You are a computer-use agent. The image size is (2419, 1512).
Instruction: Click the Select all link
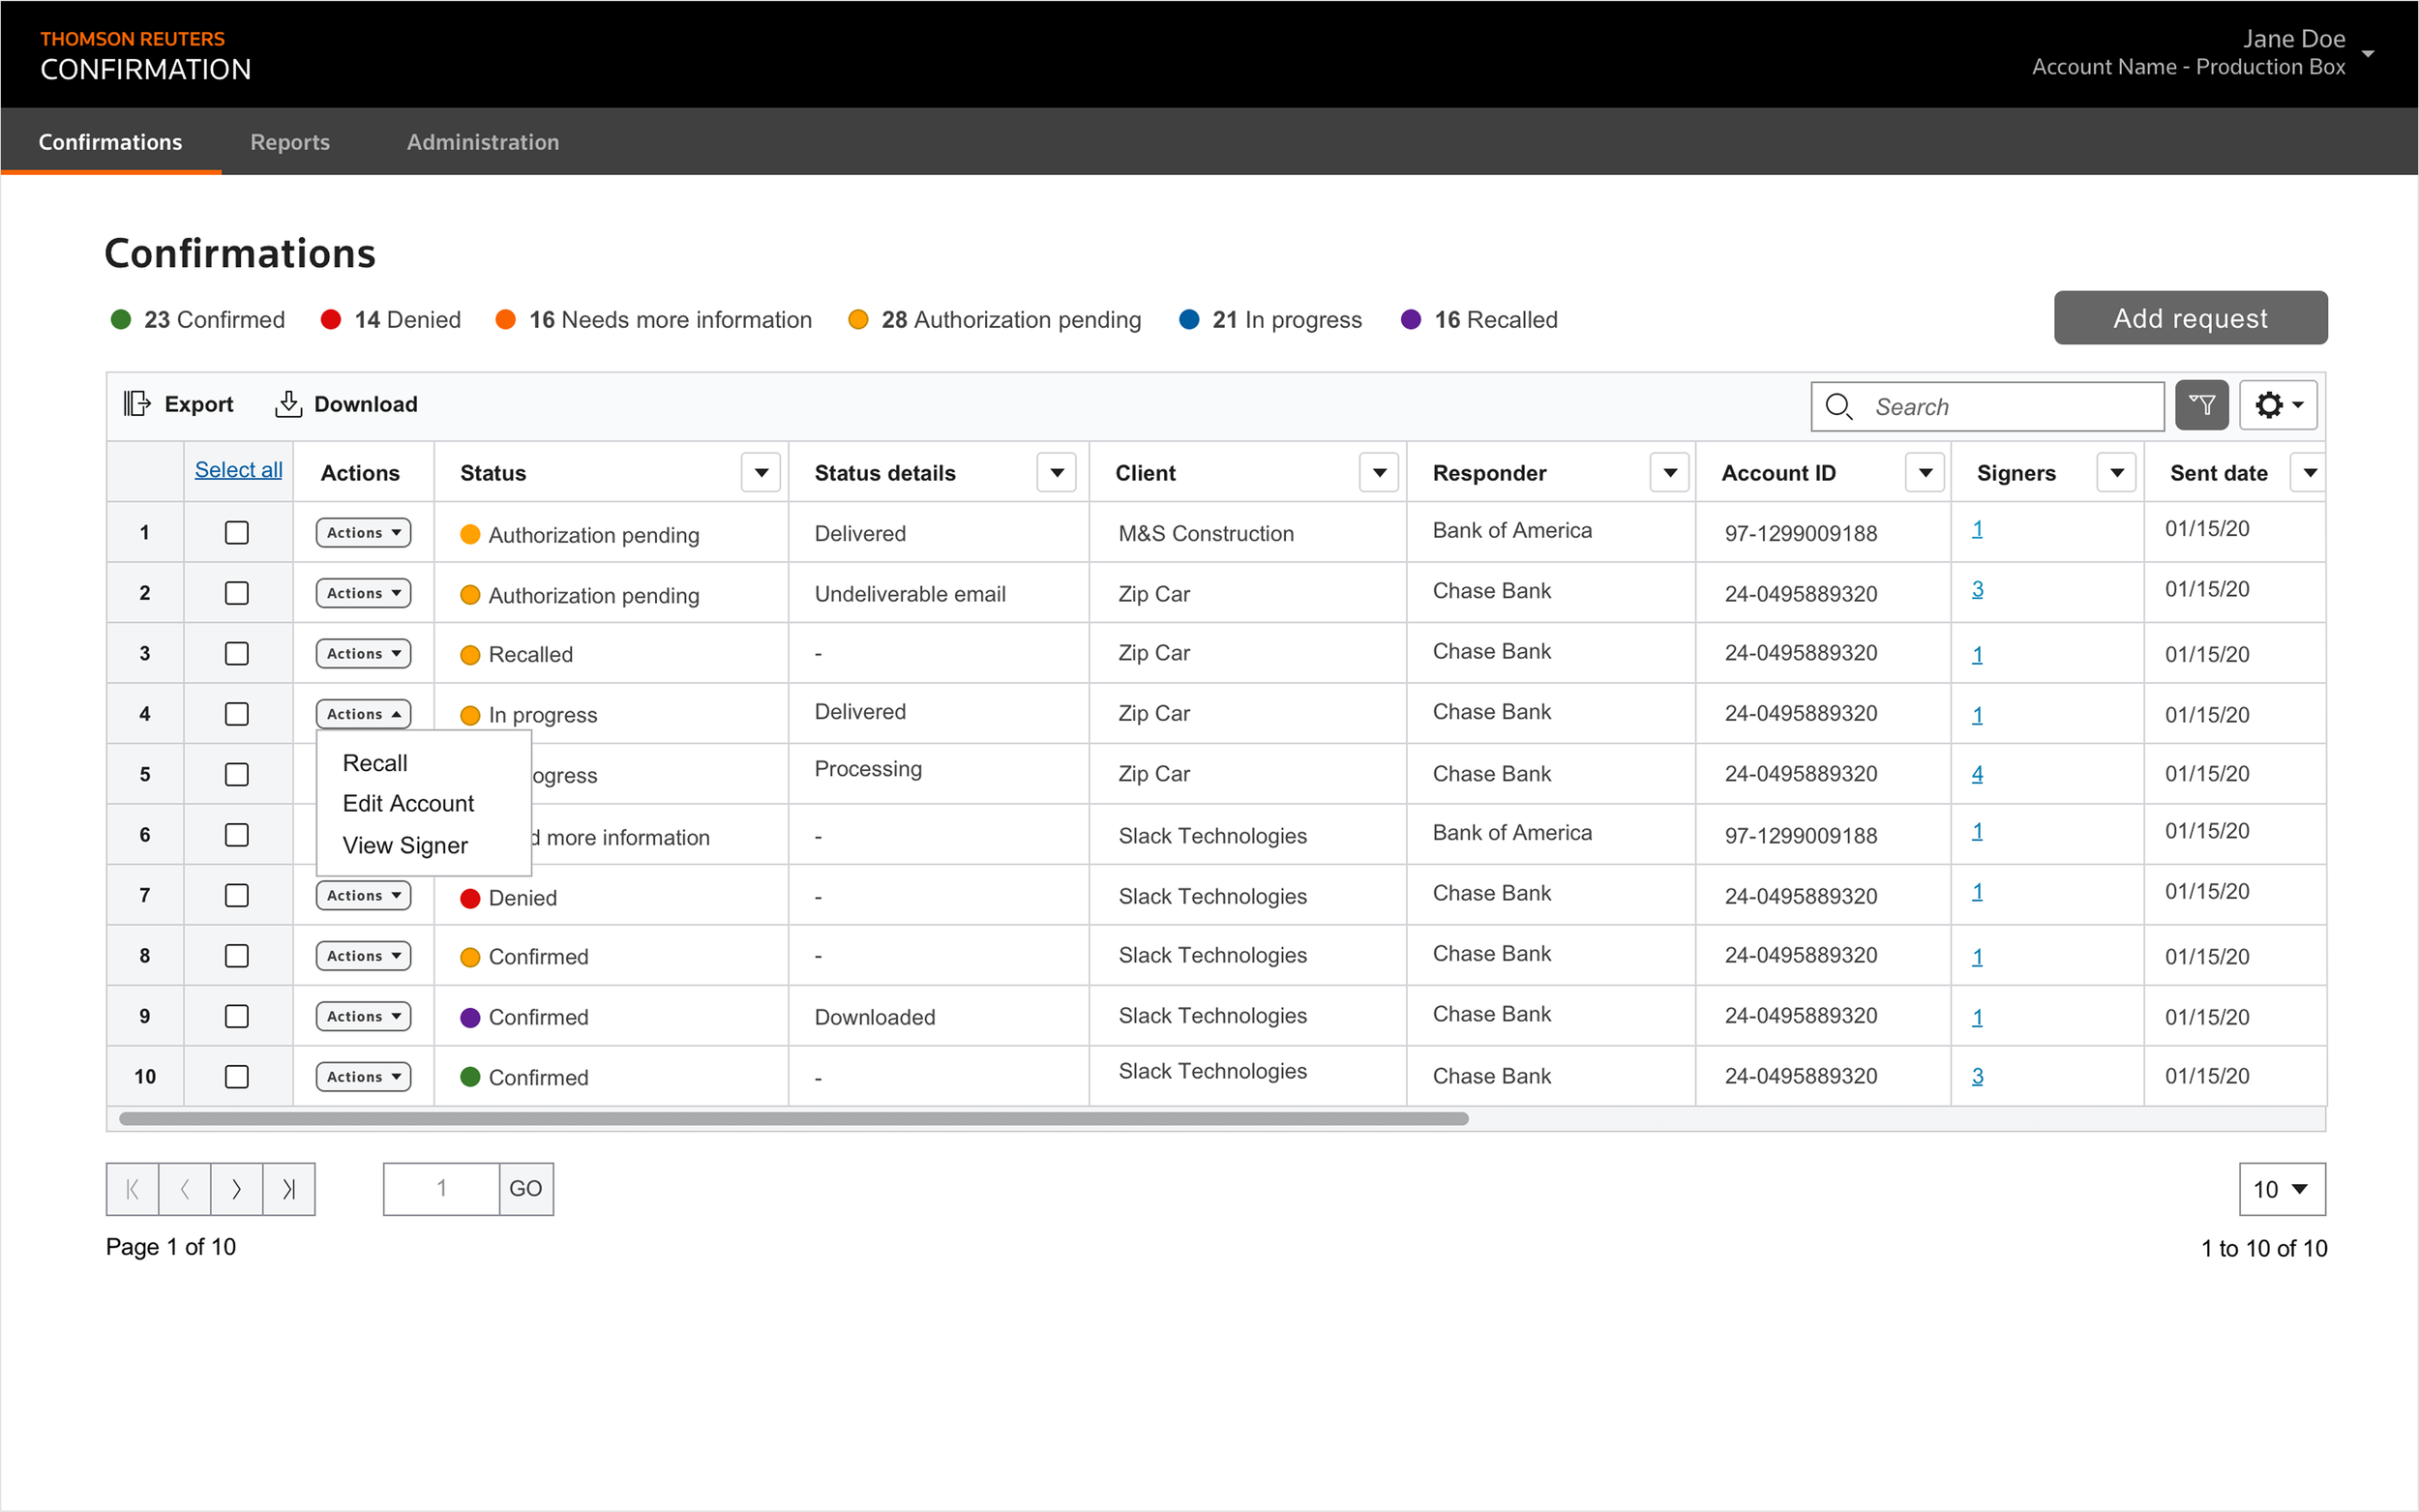238,469
